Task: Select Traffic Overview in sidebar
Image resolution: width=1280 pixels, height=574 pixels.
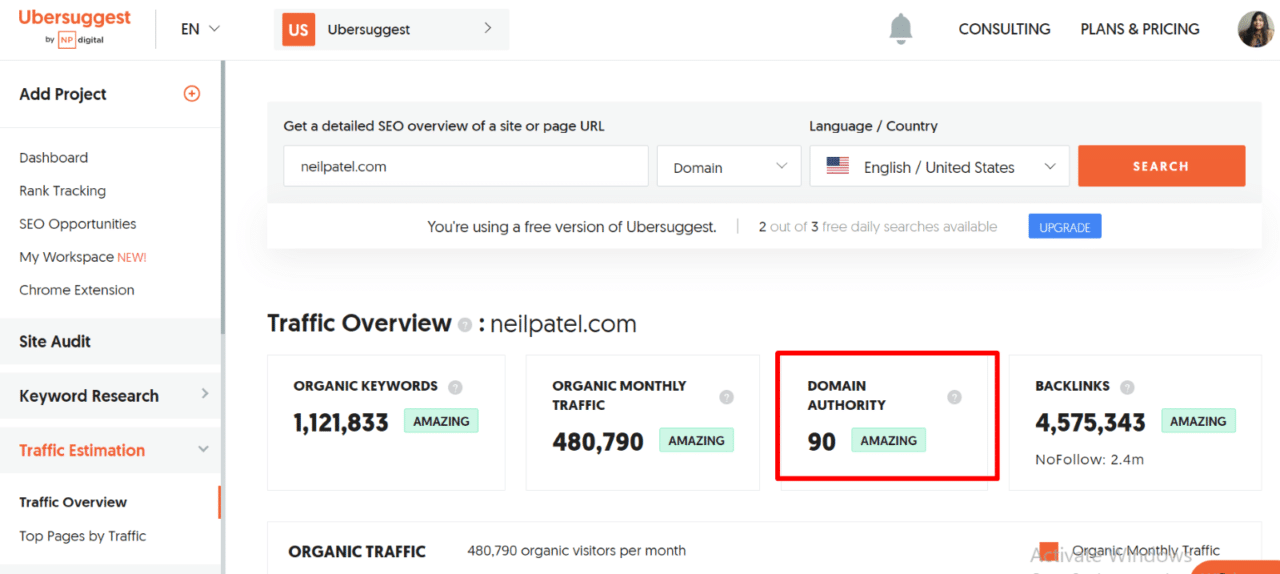Action: pos(73,502)
